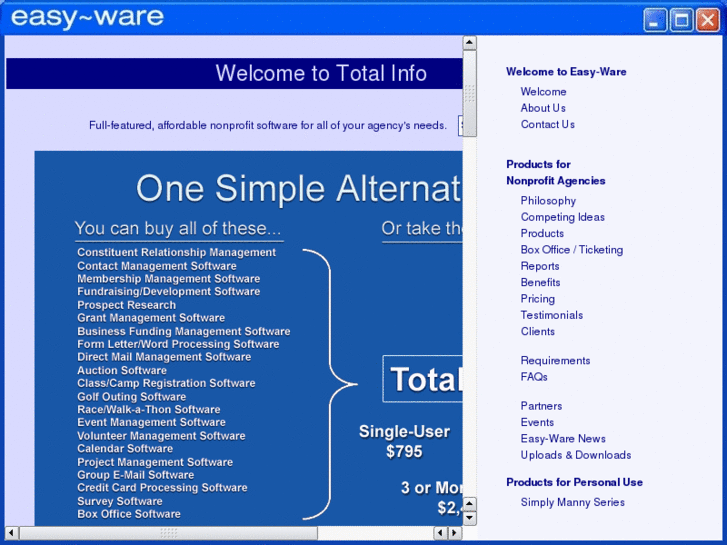Click "Welcome to Easy-Ware" section heading
This screenshot has width=727, height=545.
coord(566,72)
